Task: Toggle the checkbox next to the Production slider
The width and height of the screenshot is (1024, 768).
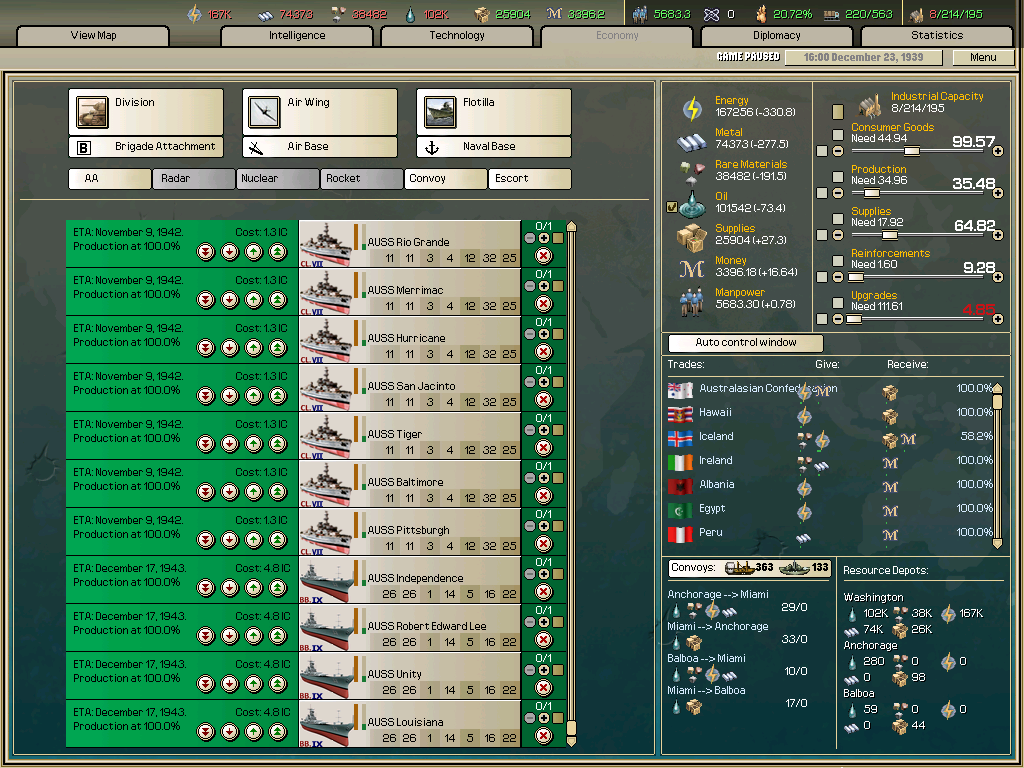Action: point(837,178)
